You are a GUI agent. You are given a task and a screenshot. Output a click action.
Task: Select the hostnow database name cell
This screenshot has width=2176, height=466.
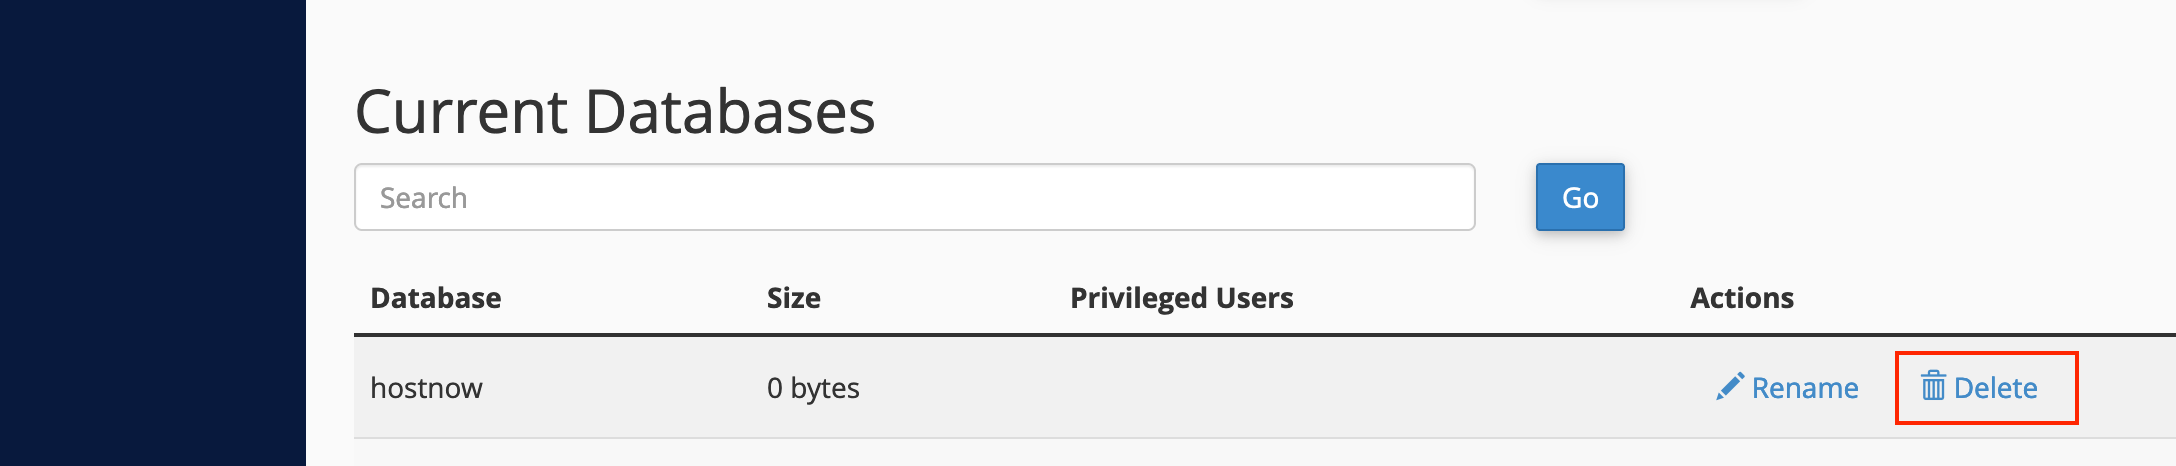point(426,388)
